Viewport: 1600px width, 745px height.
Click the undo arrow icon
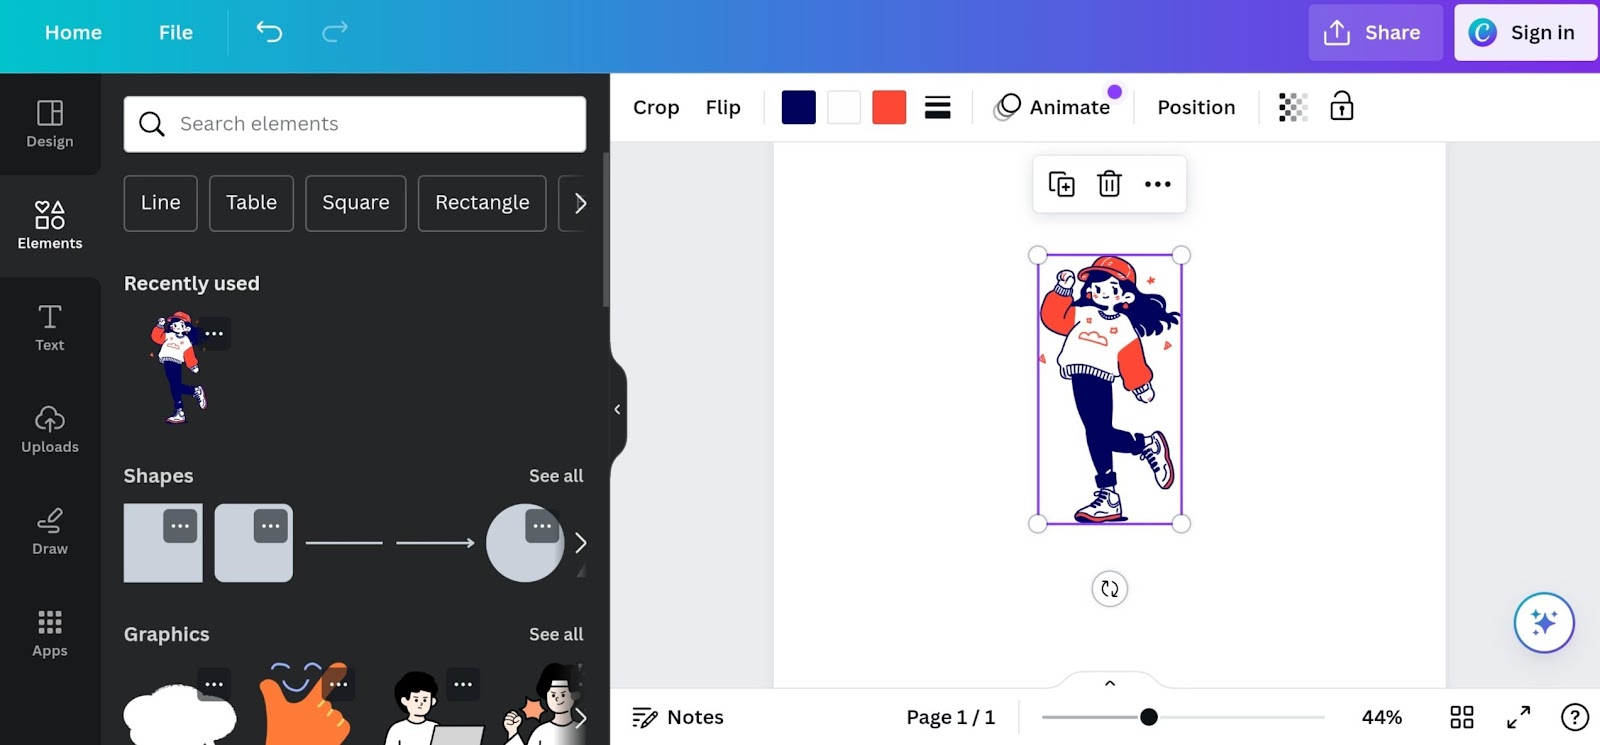pyautogui.click(x=269, y=32)
